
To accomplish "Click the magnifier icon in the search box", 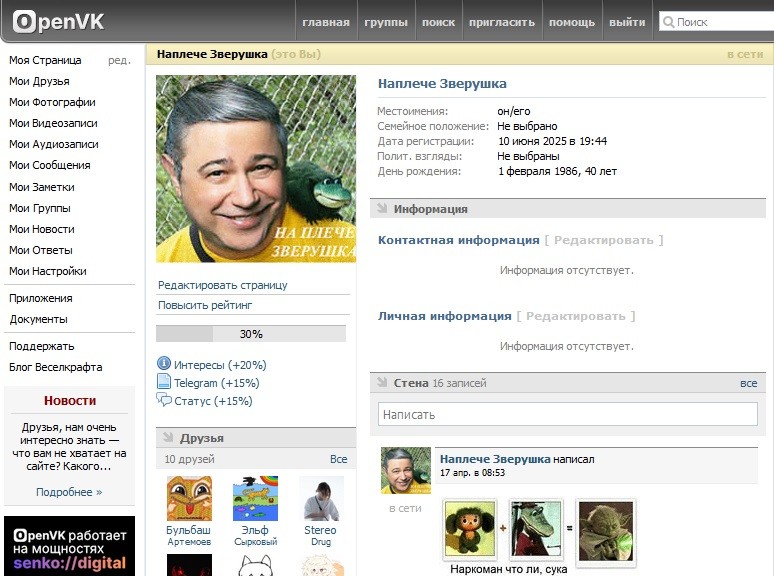I will point(668,22).
